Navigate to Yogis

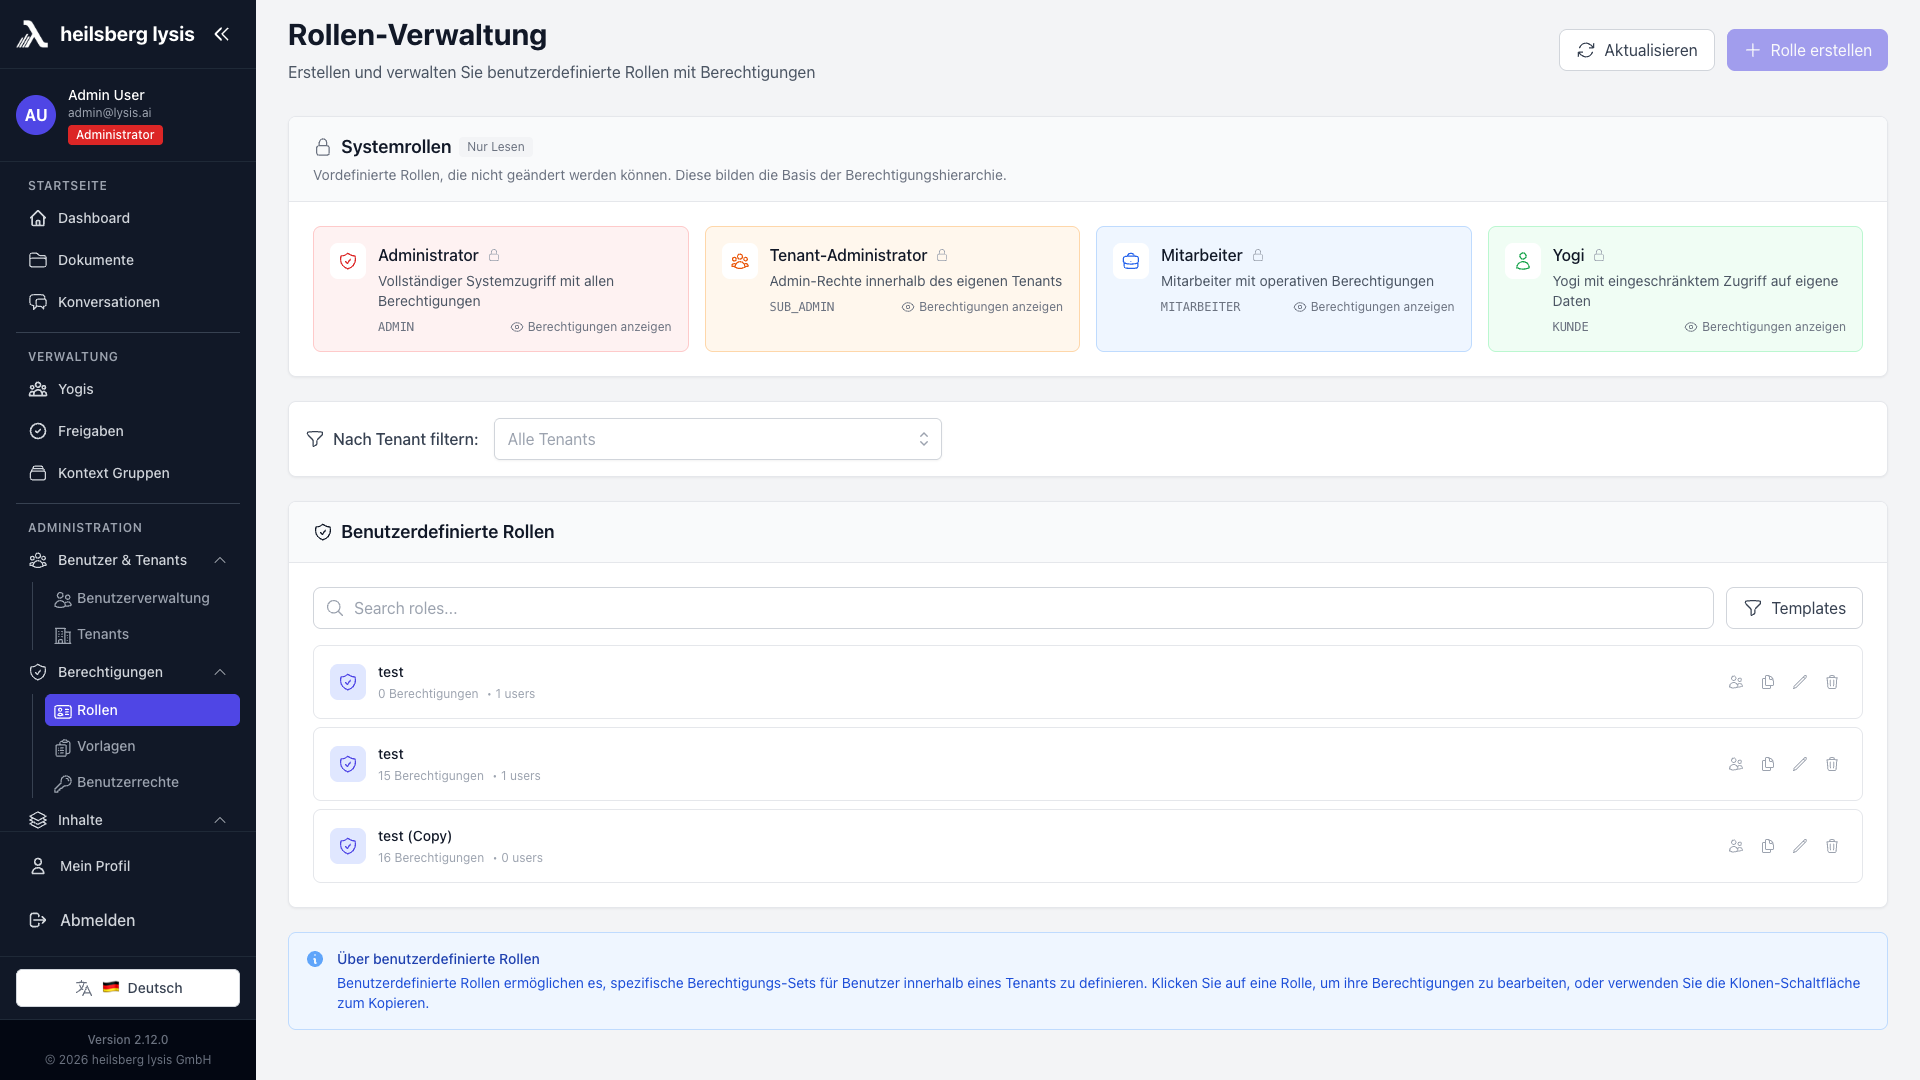pos(128,389)
